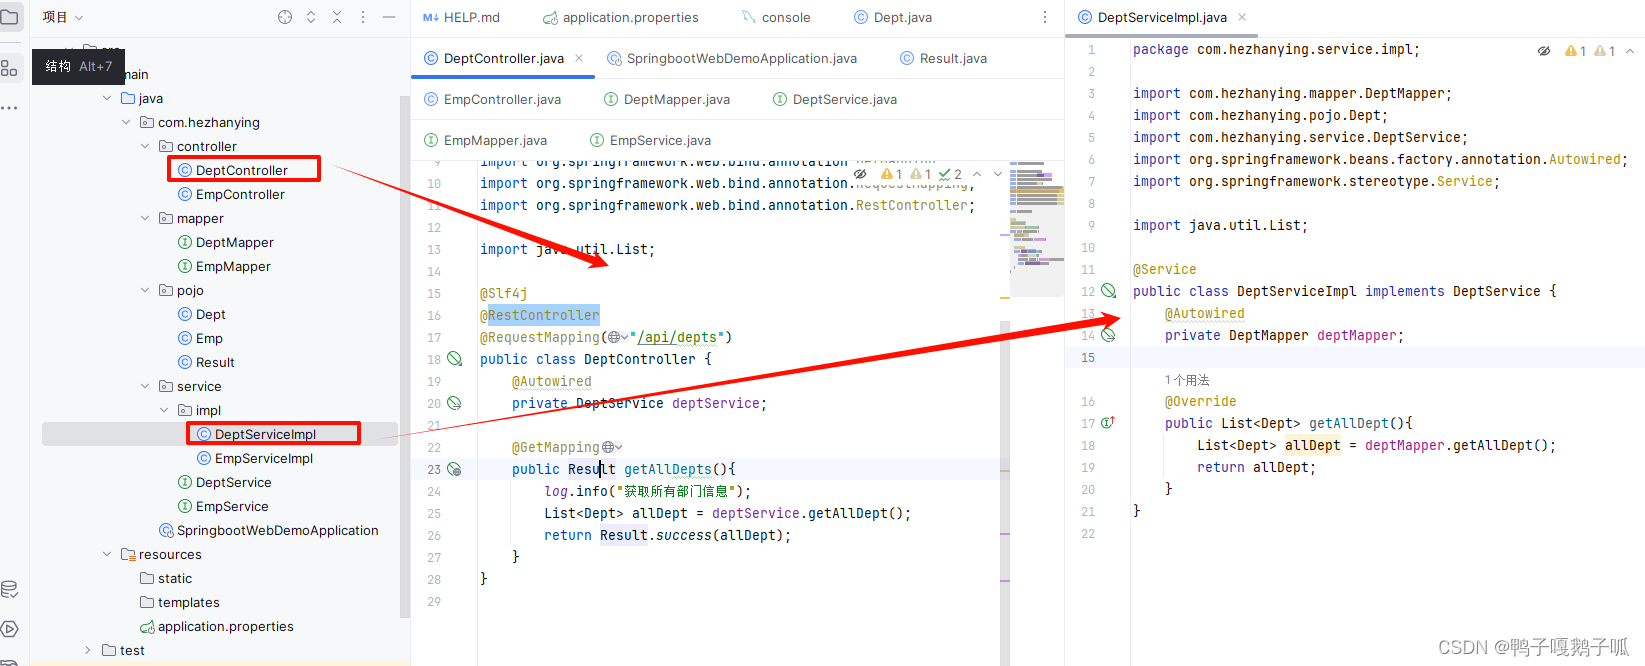The image size is (1645, 666).
Task: Select the templates folder
Action: click(x=188, y=602)
